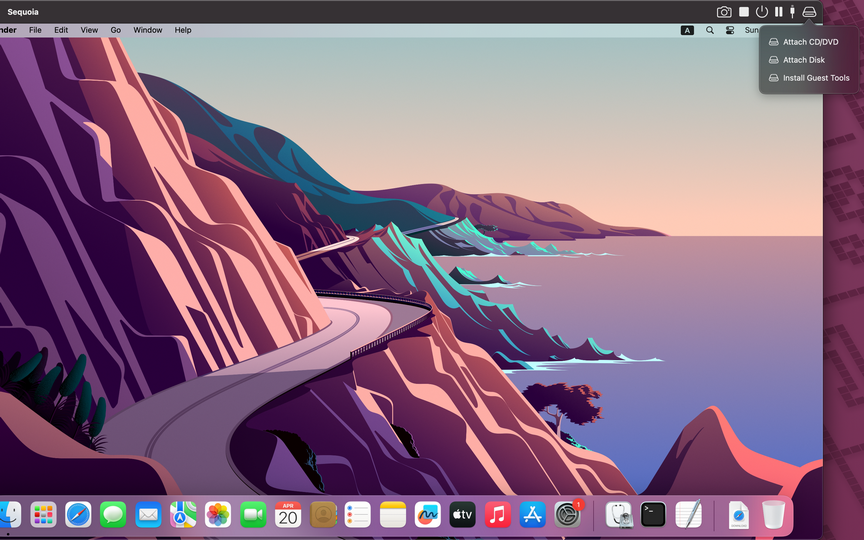Open Mail from the Dock
This screenshot has height=540, width=864.
tap(148, 515)
